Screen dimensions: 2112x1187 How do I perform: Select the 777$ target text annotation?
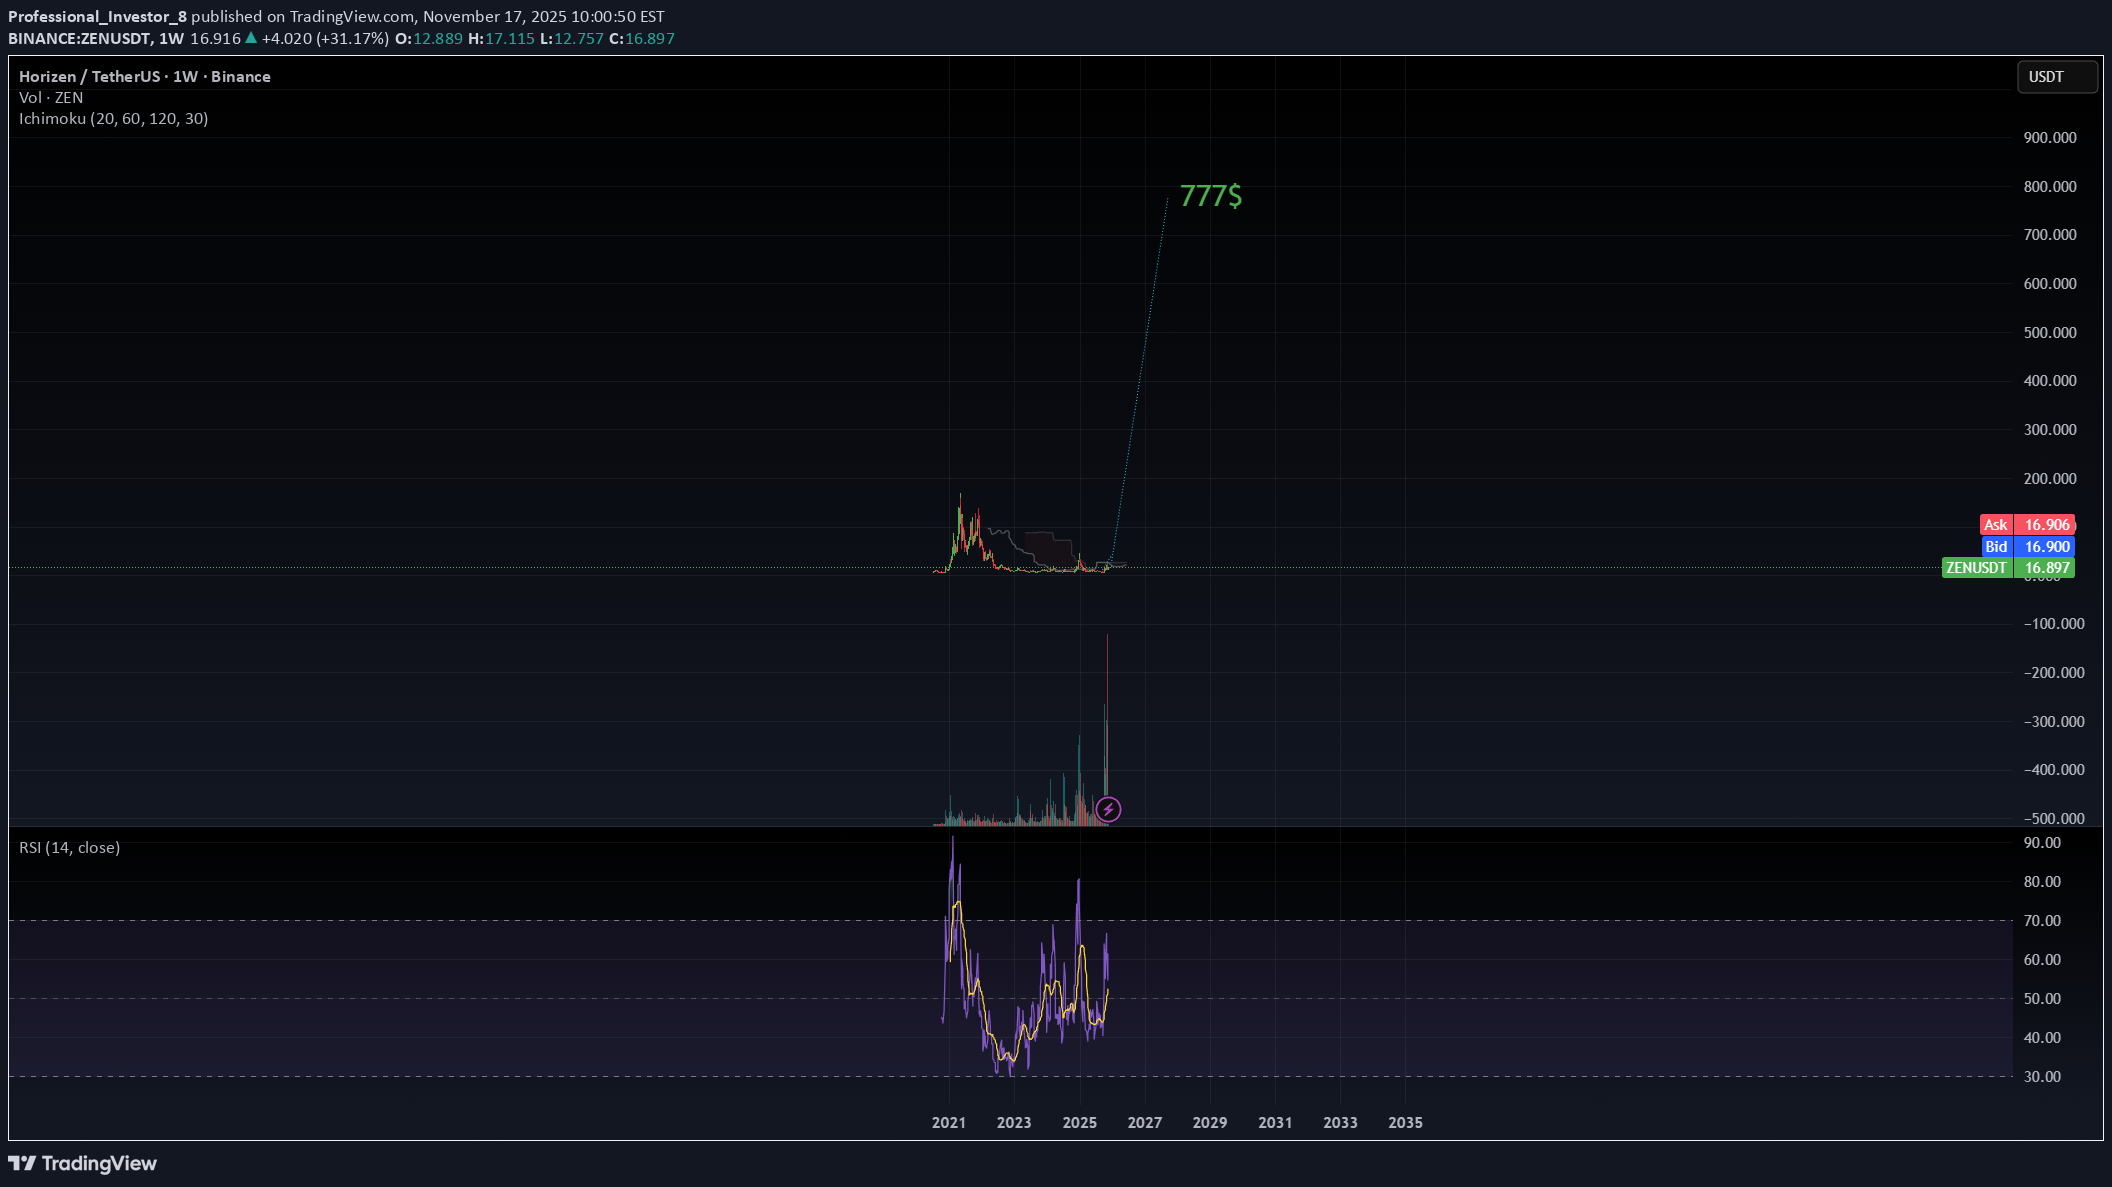pyautogui.click(x=1210, y=196)
